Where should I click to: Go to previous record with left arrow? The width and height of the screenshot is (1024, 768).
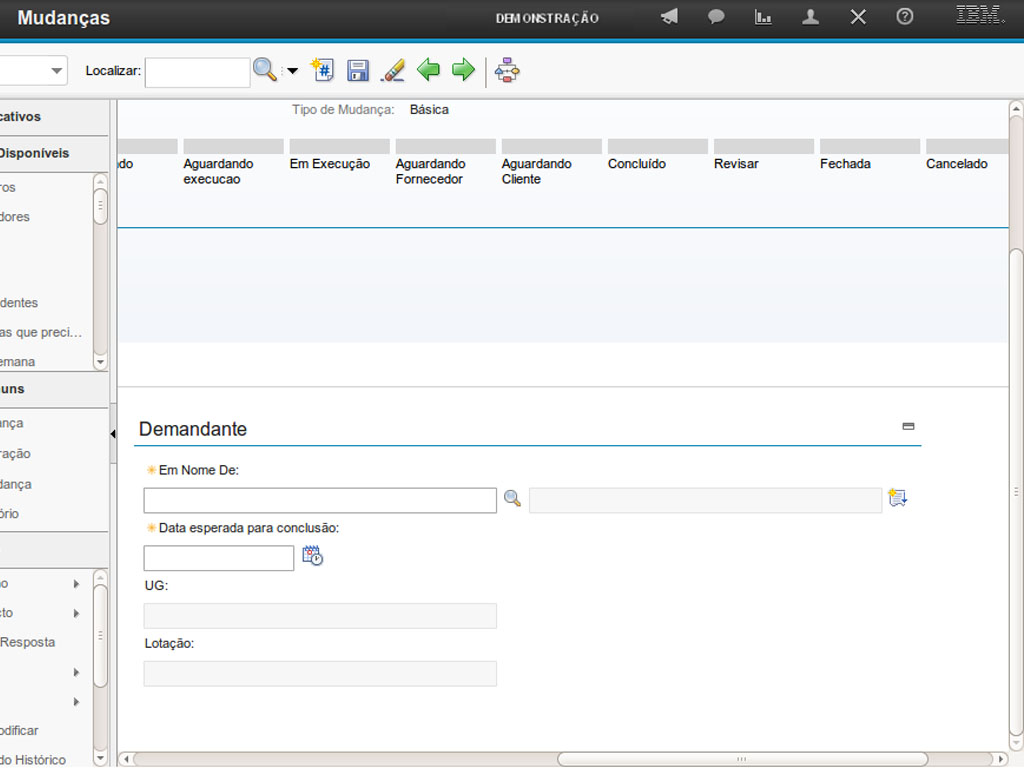[x=428, y=70]
